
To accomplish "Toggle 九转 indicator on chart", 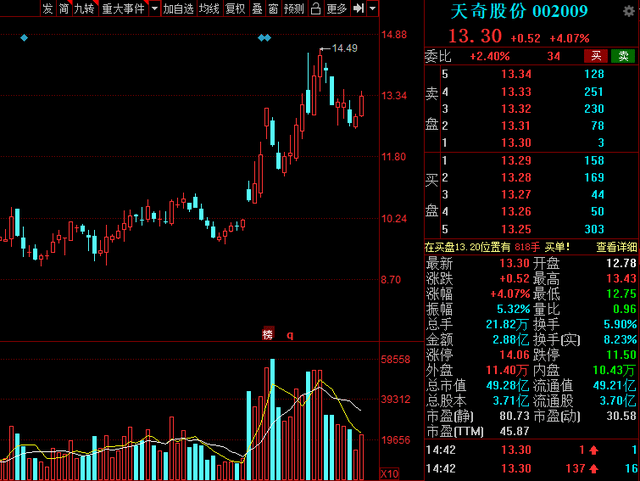I will [84, 8].
